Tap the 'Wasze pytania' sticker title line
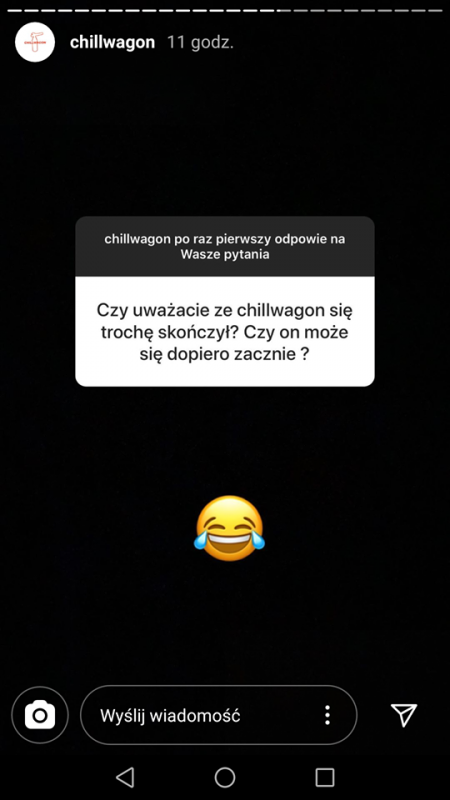The width and height of the screenshot is (450, 800). point(225,254)
